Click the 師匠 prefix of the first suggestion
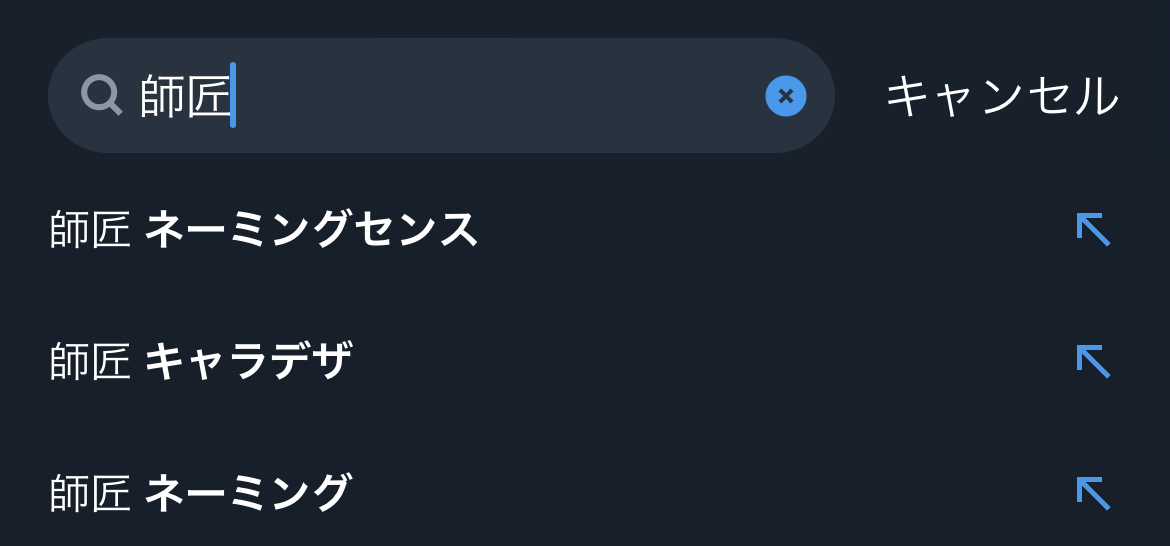 [90, 230]
